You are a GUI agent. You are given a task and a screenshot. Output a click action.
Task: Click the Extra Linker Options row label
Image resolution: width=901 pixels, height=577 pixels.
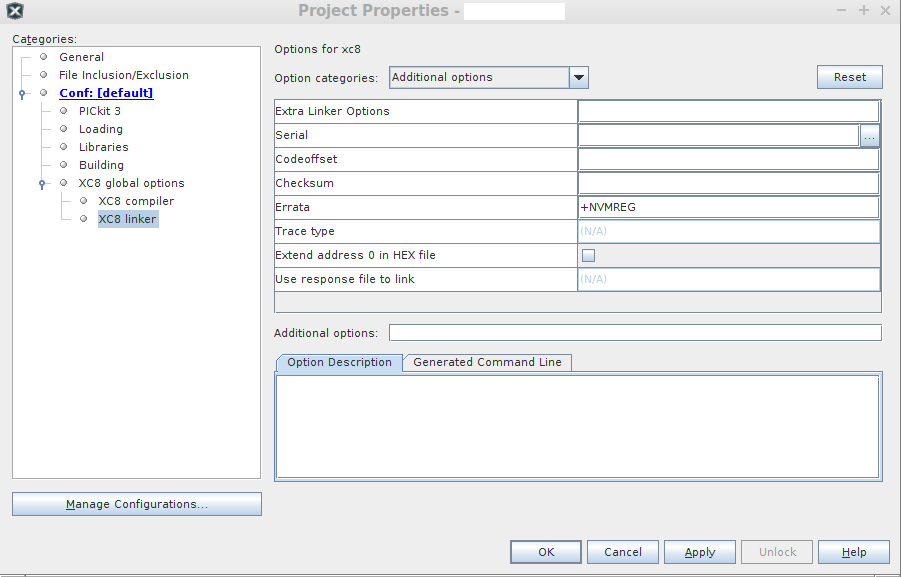click(x=332, y=111)
